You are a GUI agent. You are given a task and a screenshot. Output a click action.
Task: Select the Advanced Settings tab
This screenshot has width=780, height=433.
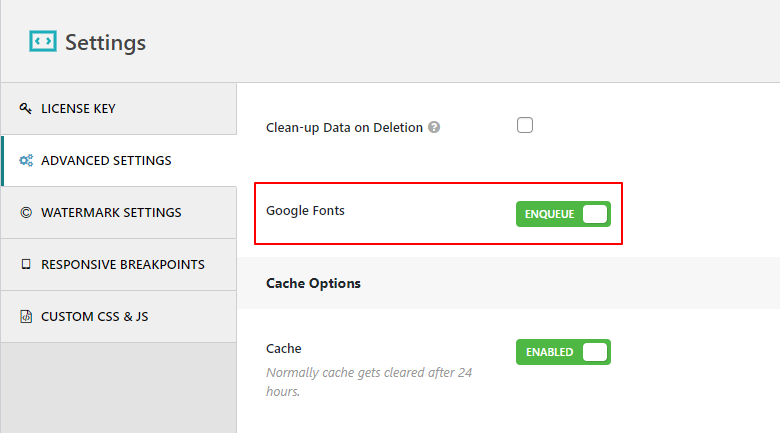105,160
